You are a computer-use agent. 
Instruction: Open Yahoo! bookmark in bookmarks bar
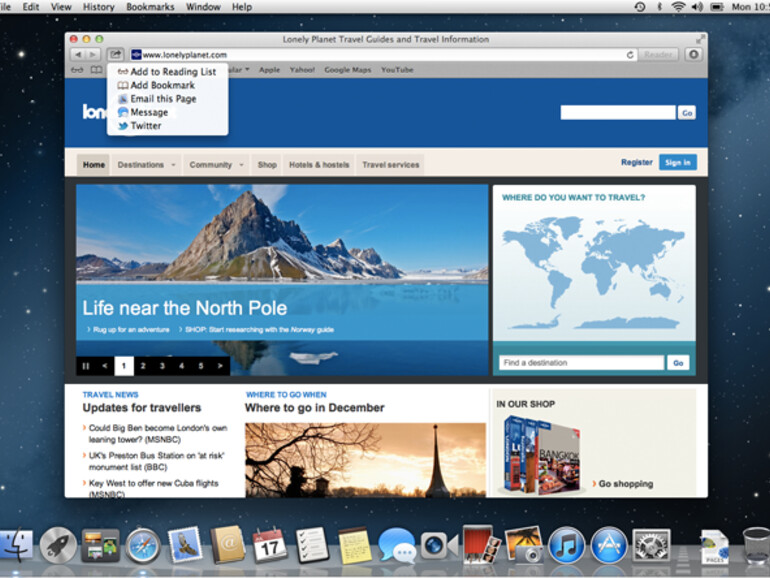[302, 70]
